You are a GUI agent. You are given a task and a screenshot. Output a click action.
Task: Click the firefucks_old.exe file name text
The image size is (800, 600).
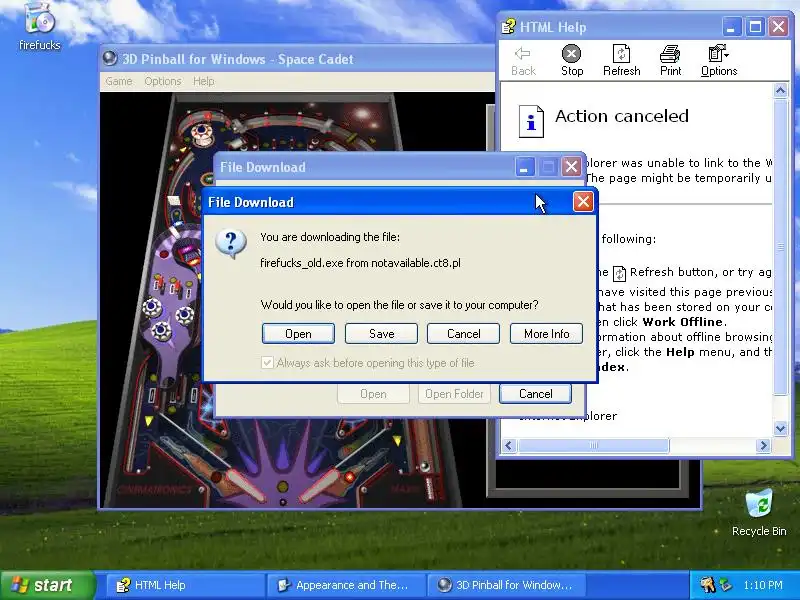[302, 263]
